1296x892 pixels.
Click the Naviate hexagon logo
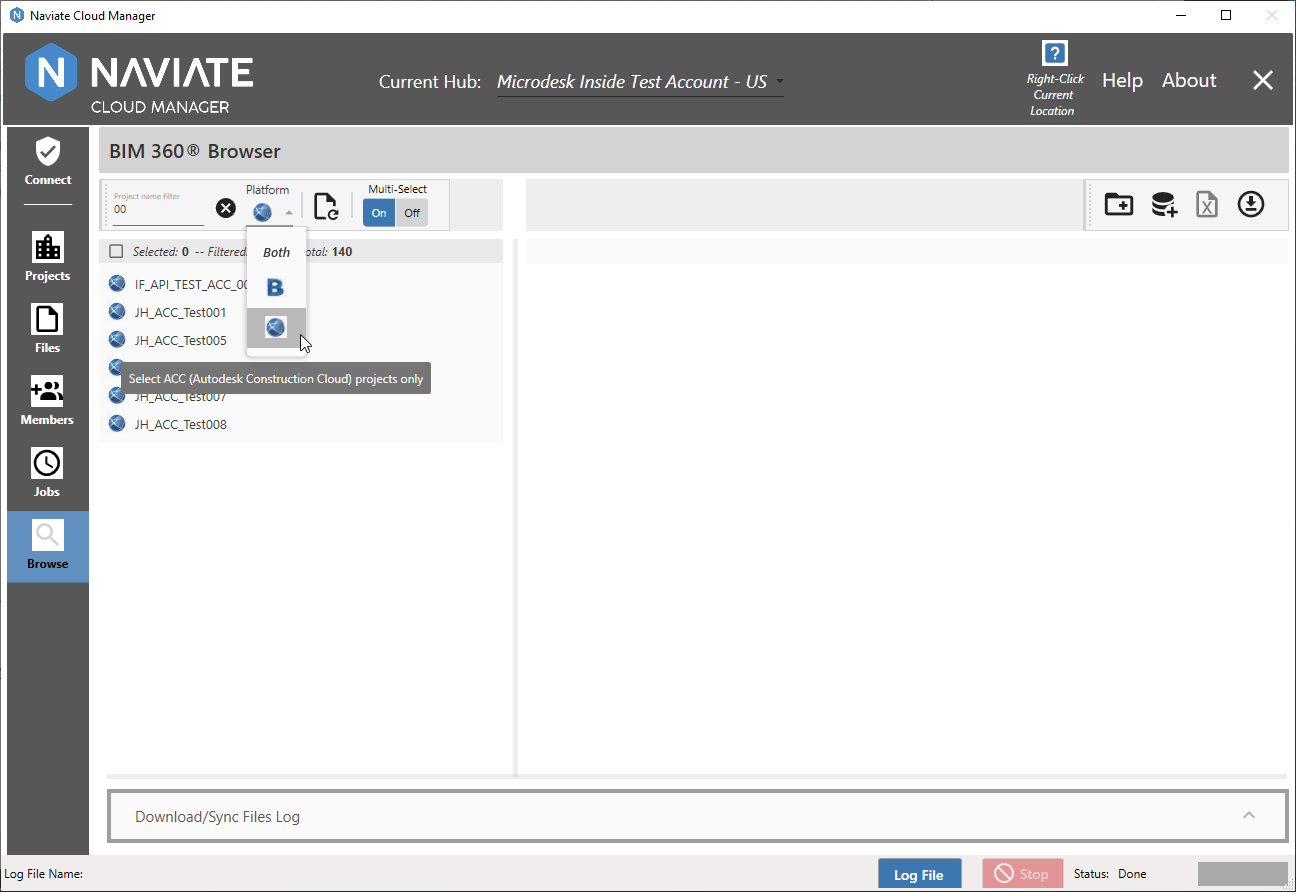tap(51, 73)
